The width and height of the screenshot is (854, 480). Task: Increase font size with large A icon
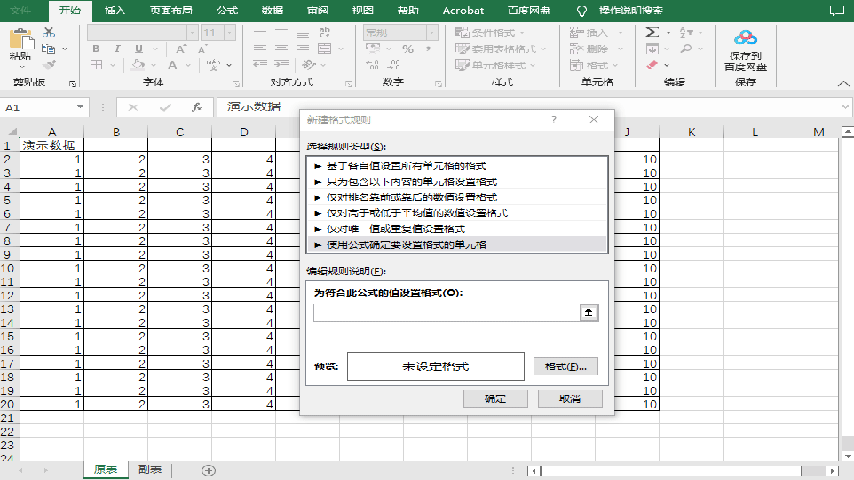click(181, 49)
